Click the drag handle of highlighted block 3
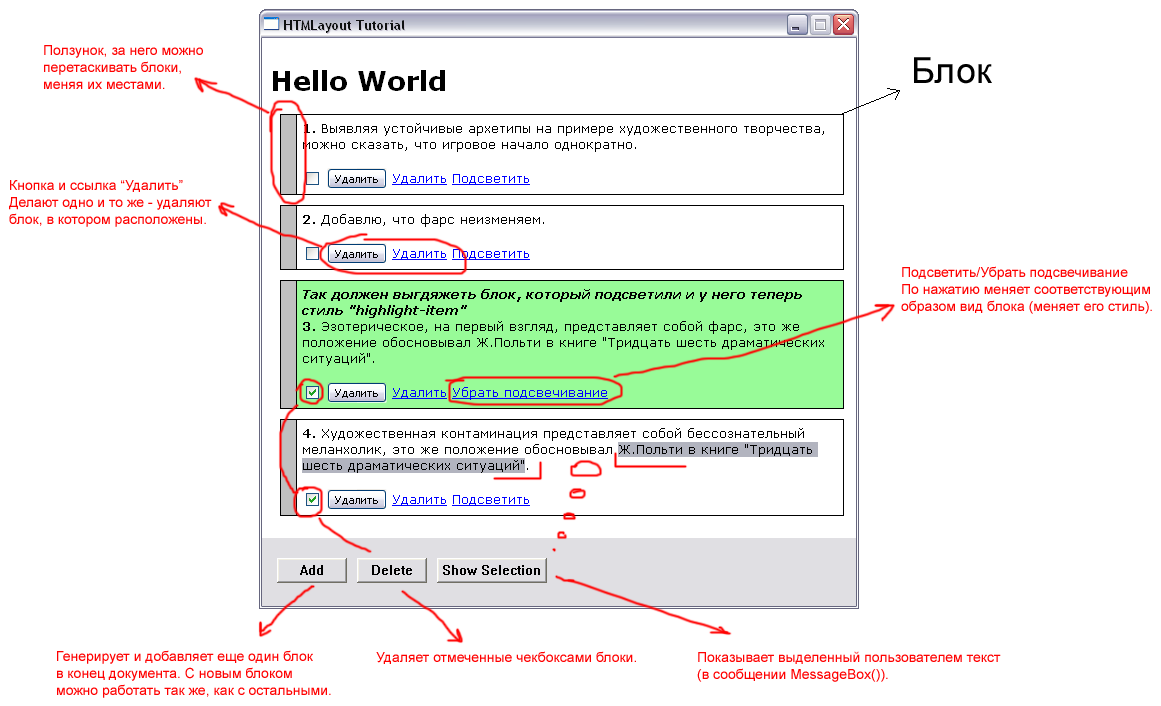The width and height of the screenshot is (1161, 706). coord(288,345)
